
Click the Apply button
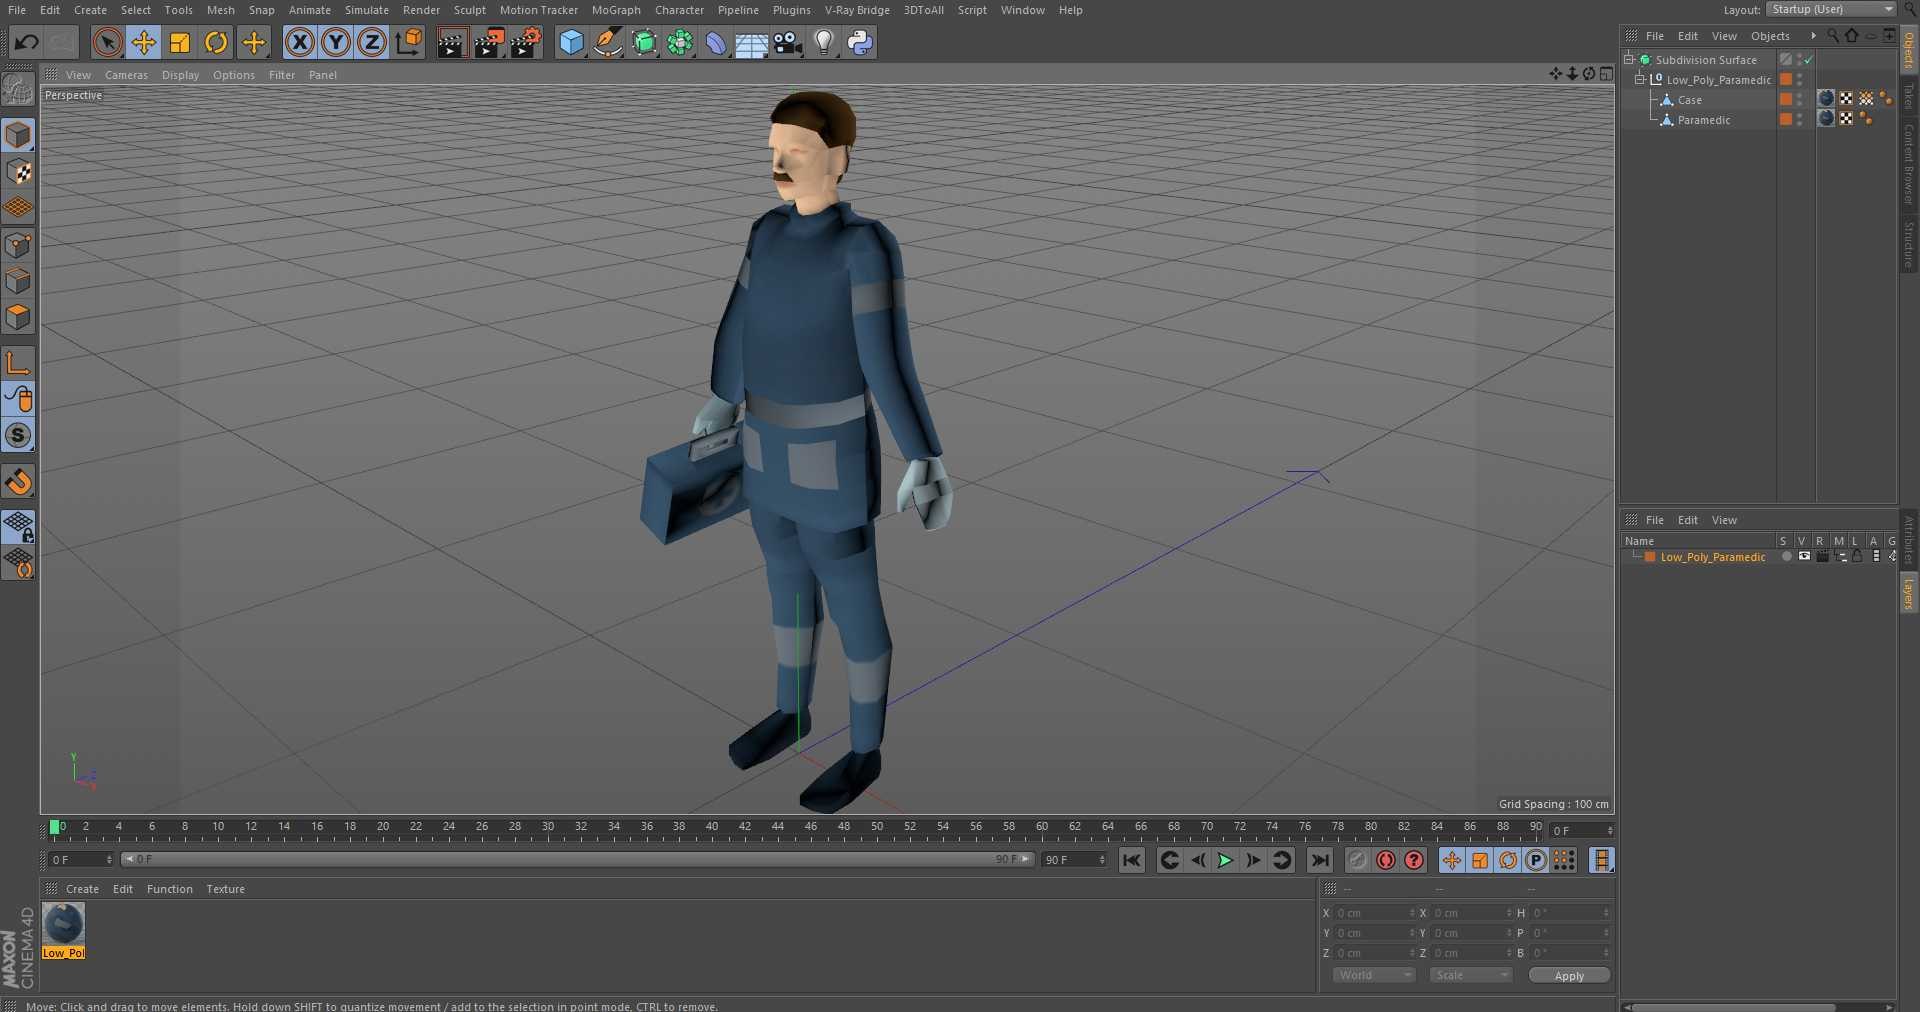click(x=1569, y=976)
